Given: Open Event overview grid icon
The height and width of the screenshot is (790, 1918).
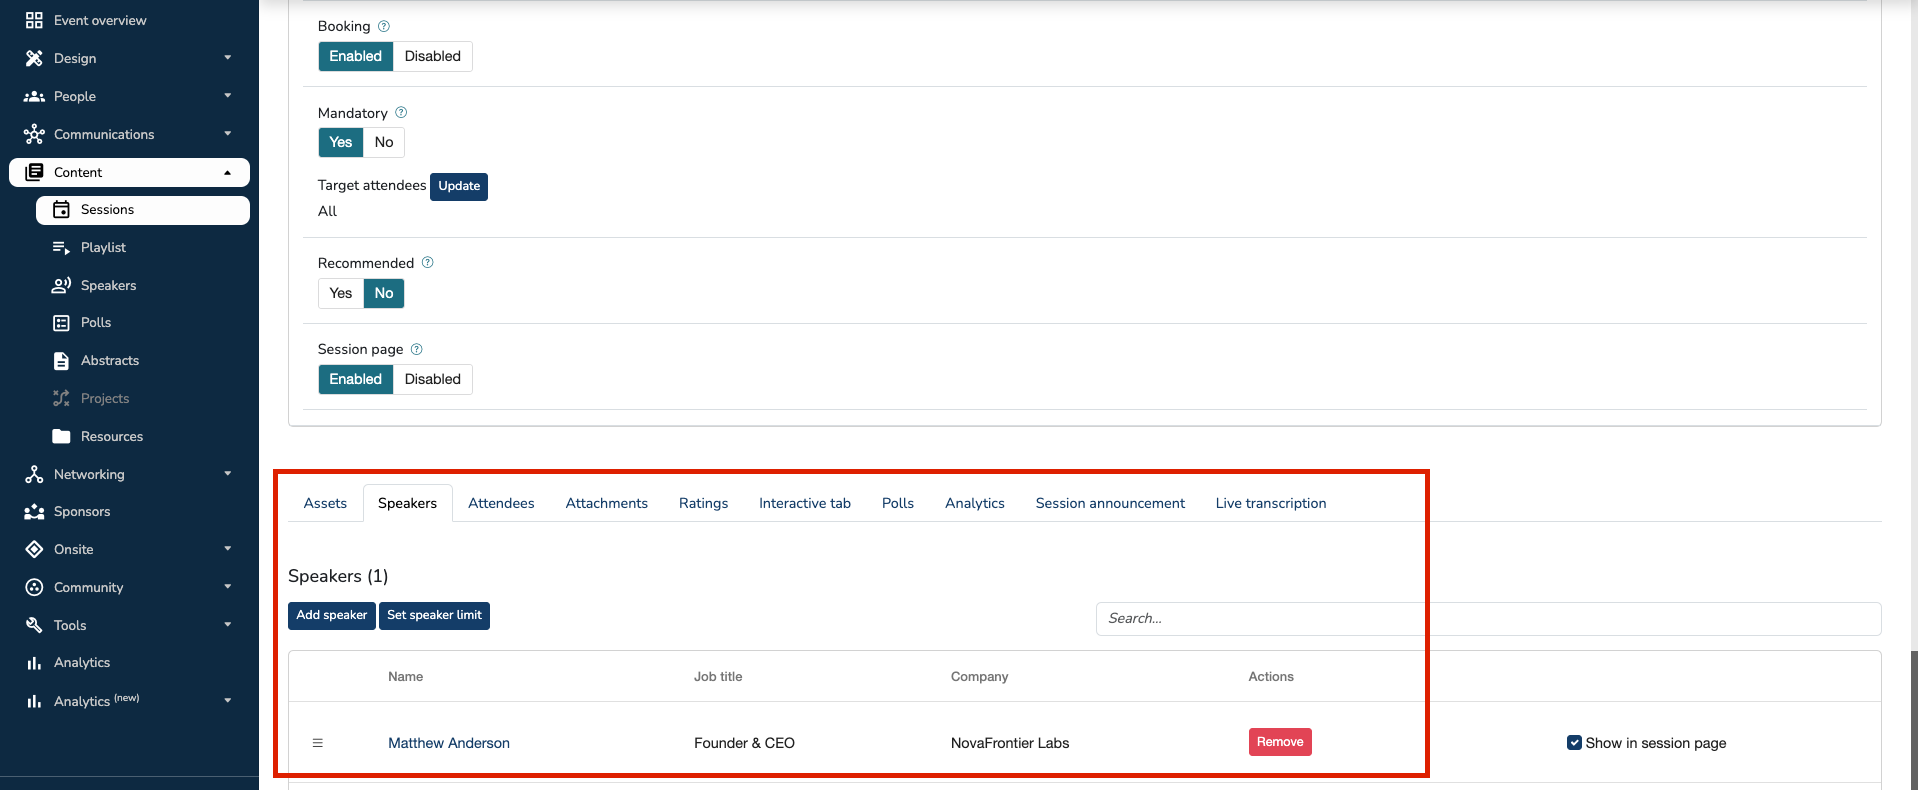Looking at the screenshot, I should (34, 20).
